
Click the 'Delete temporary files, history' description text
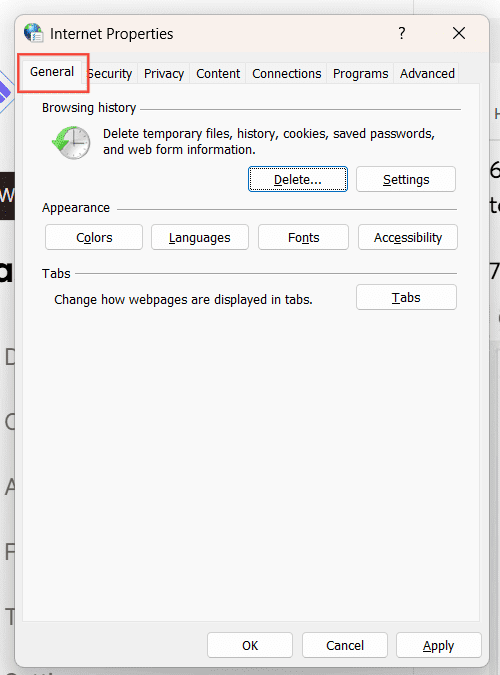click(x=269, y=142)
